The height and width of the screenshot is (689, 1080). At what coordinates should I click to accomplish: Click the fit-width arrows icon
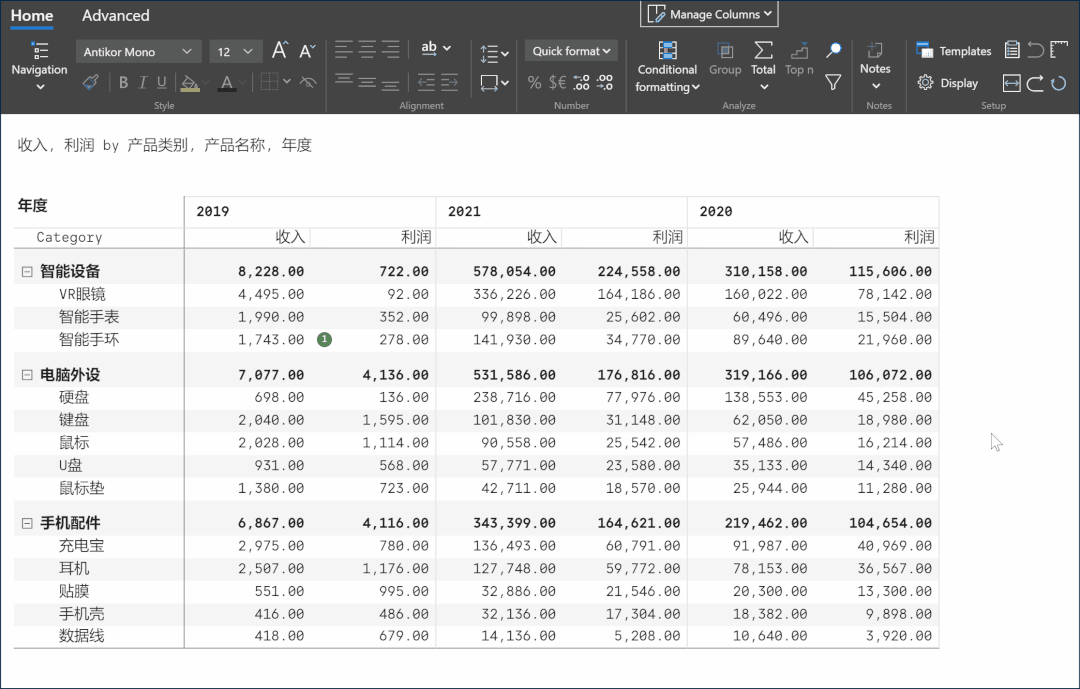pos(1012,83)
